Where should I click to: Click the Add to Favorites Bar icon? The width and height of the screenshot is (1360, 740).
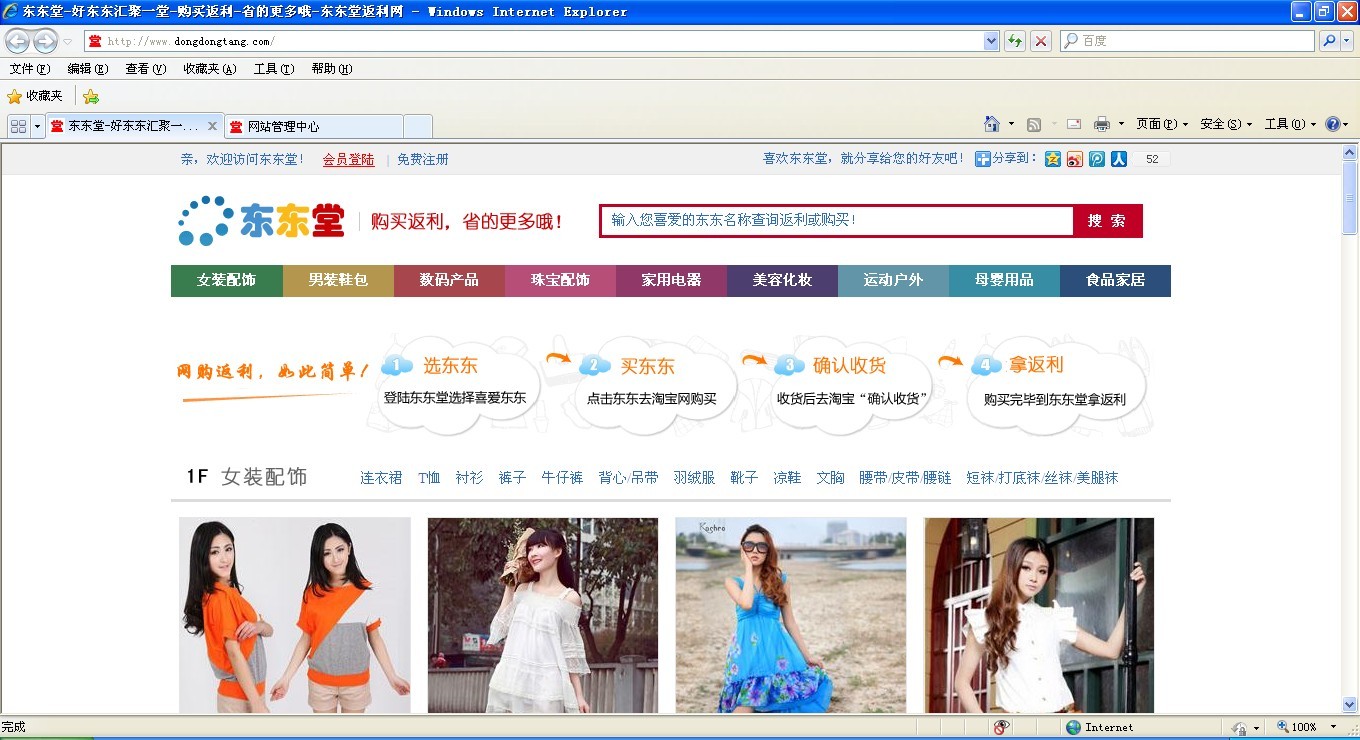(91, 96)
